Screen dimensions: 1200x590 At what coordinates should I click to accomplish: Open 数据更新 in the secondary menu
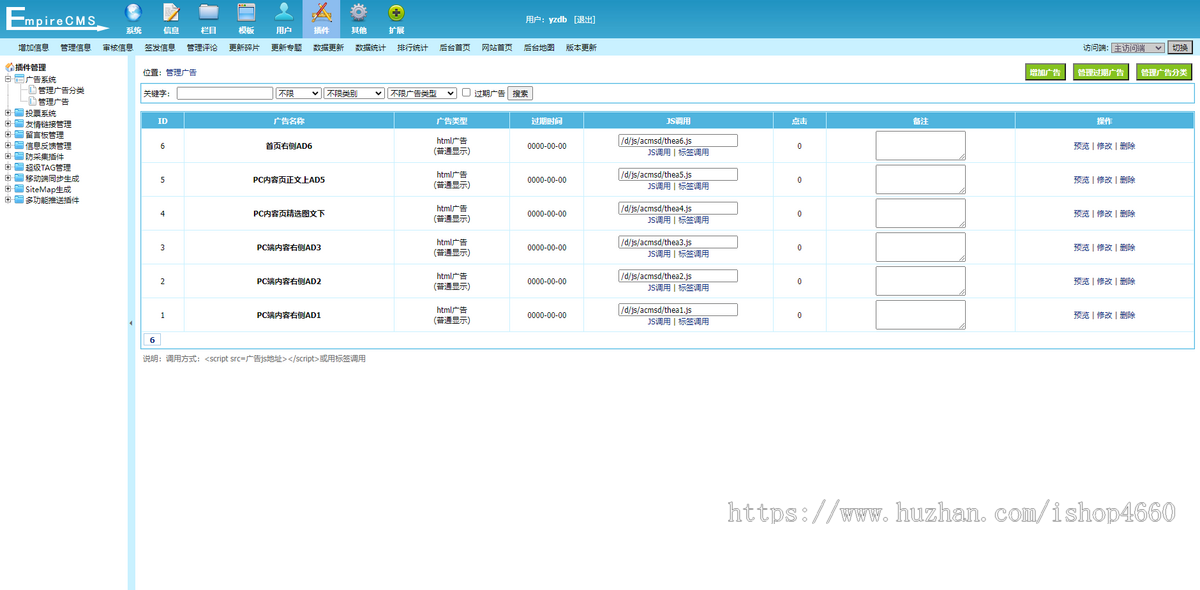click(x=328, y=47)
